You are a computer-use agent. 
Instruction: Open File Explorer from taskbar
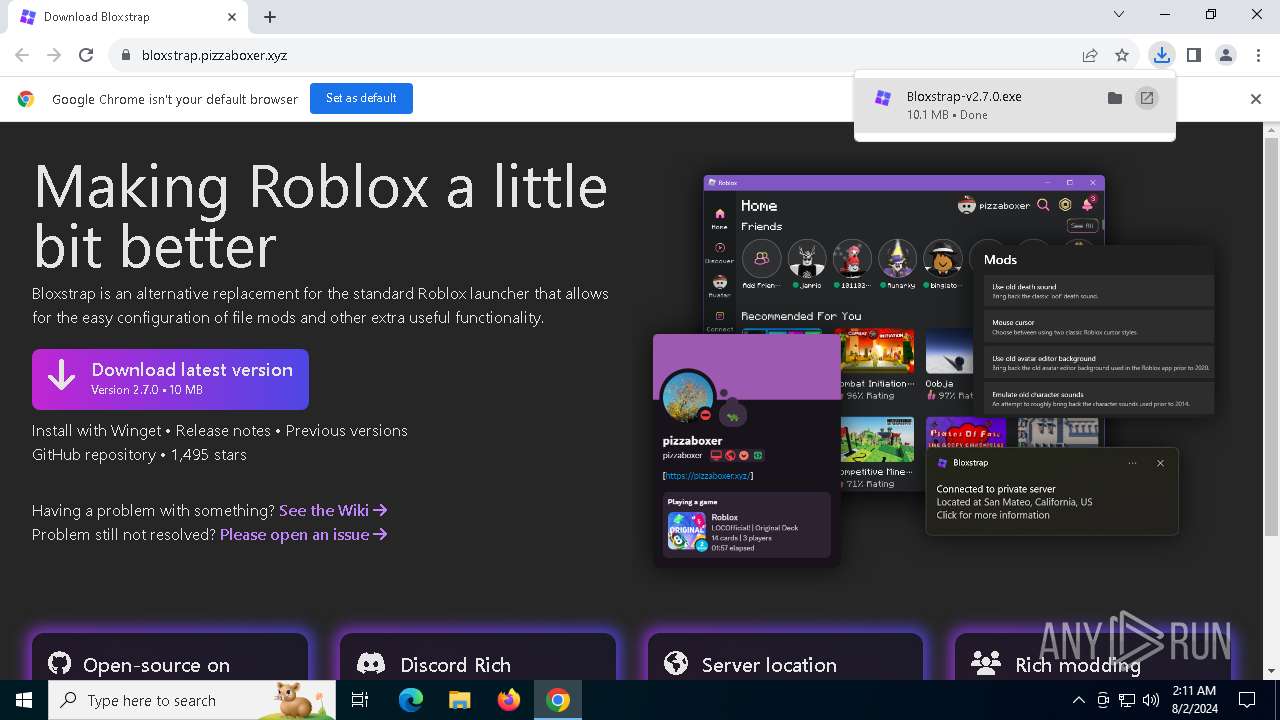pyautogui.click(x=459, y=700)
